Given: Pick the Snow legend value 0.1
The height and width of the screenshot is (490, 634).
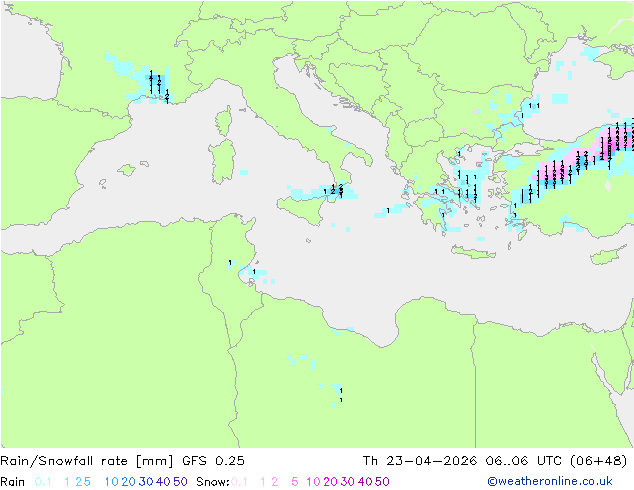Looking at the screenshot, I should click(x=239, y=482).
